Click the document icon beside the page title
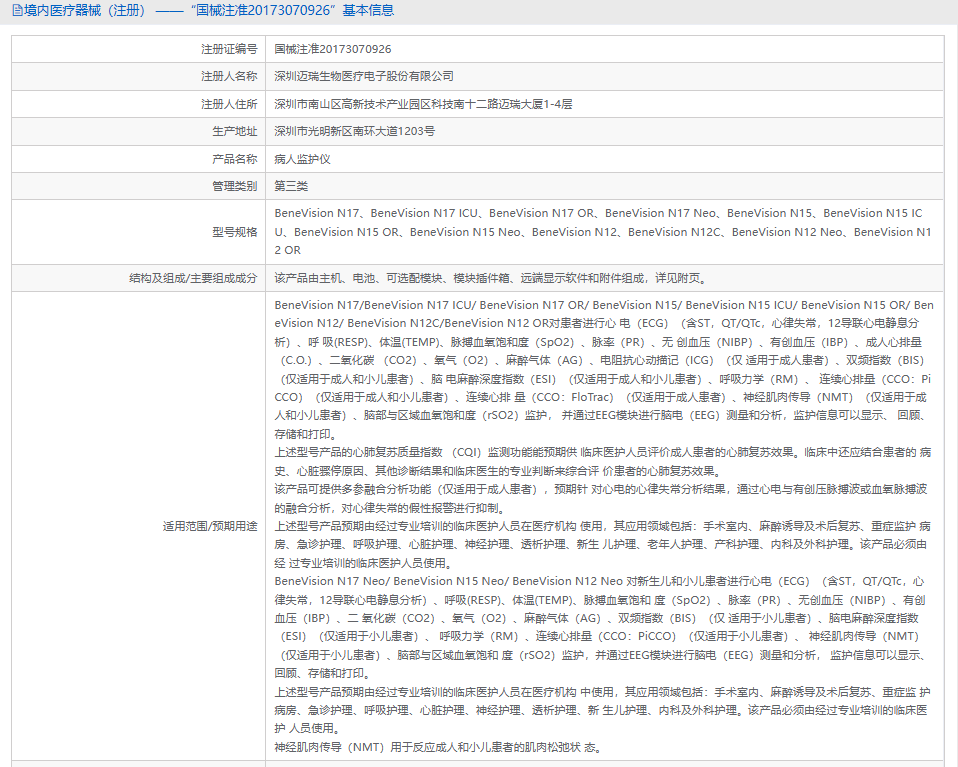Viewport: 958px width, 767px height. pos(17,10)
